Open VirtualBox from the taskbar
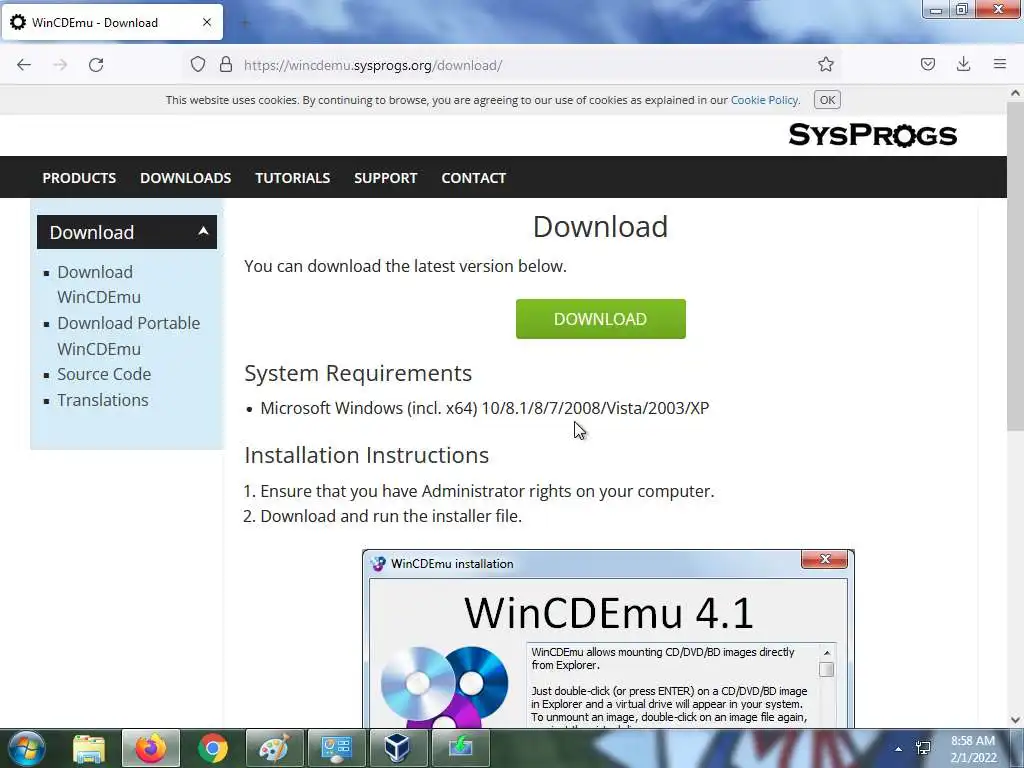Viewport: 1024px width, 768px height. [x=398, y=748]
